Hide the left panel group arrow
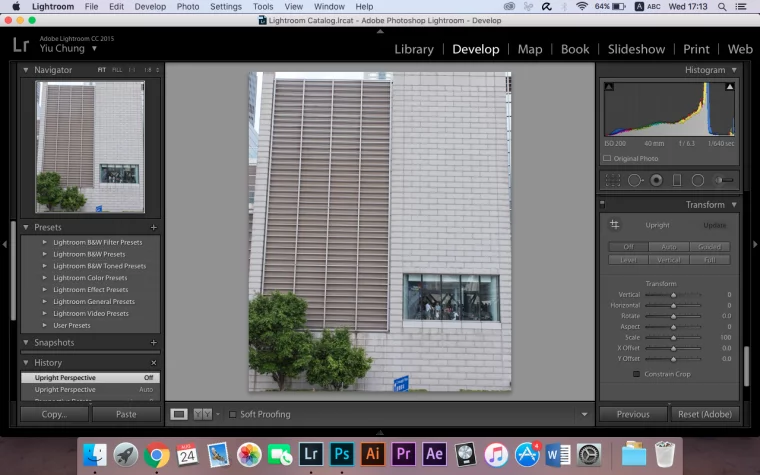Viewport: 760px width, 475px height. point(5,244)
